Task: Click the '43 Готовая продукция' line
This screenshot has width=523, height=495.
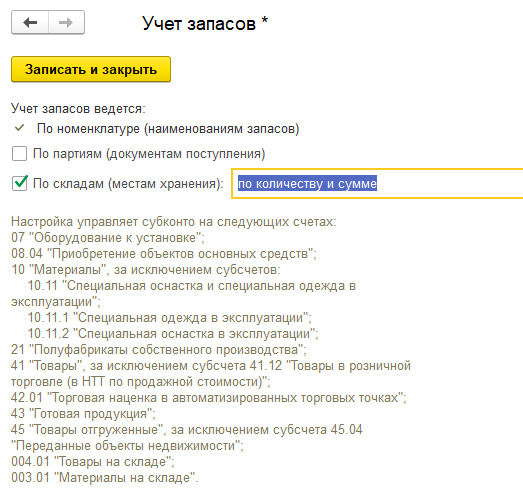Action: click(x=83, y=414)
